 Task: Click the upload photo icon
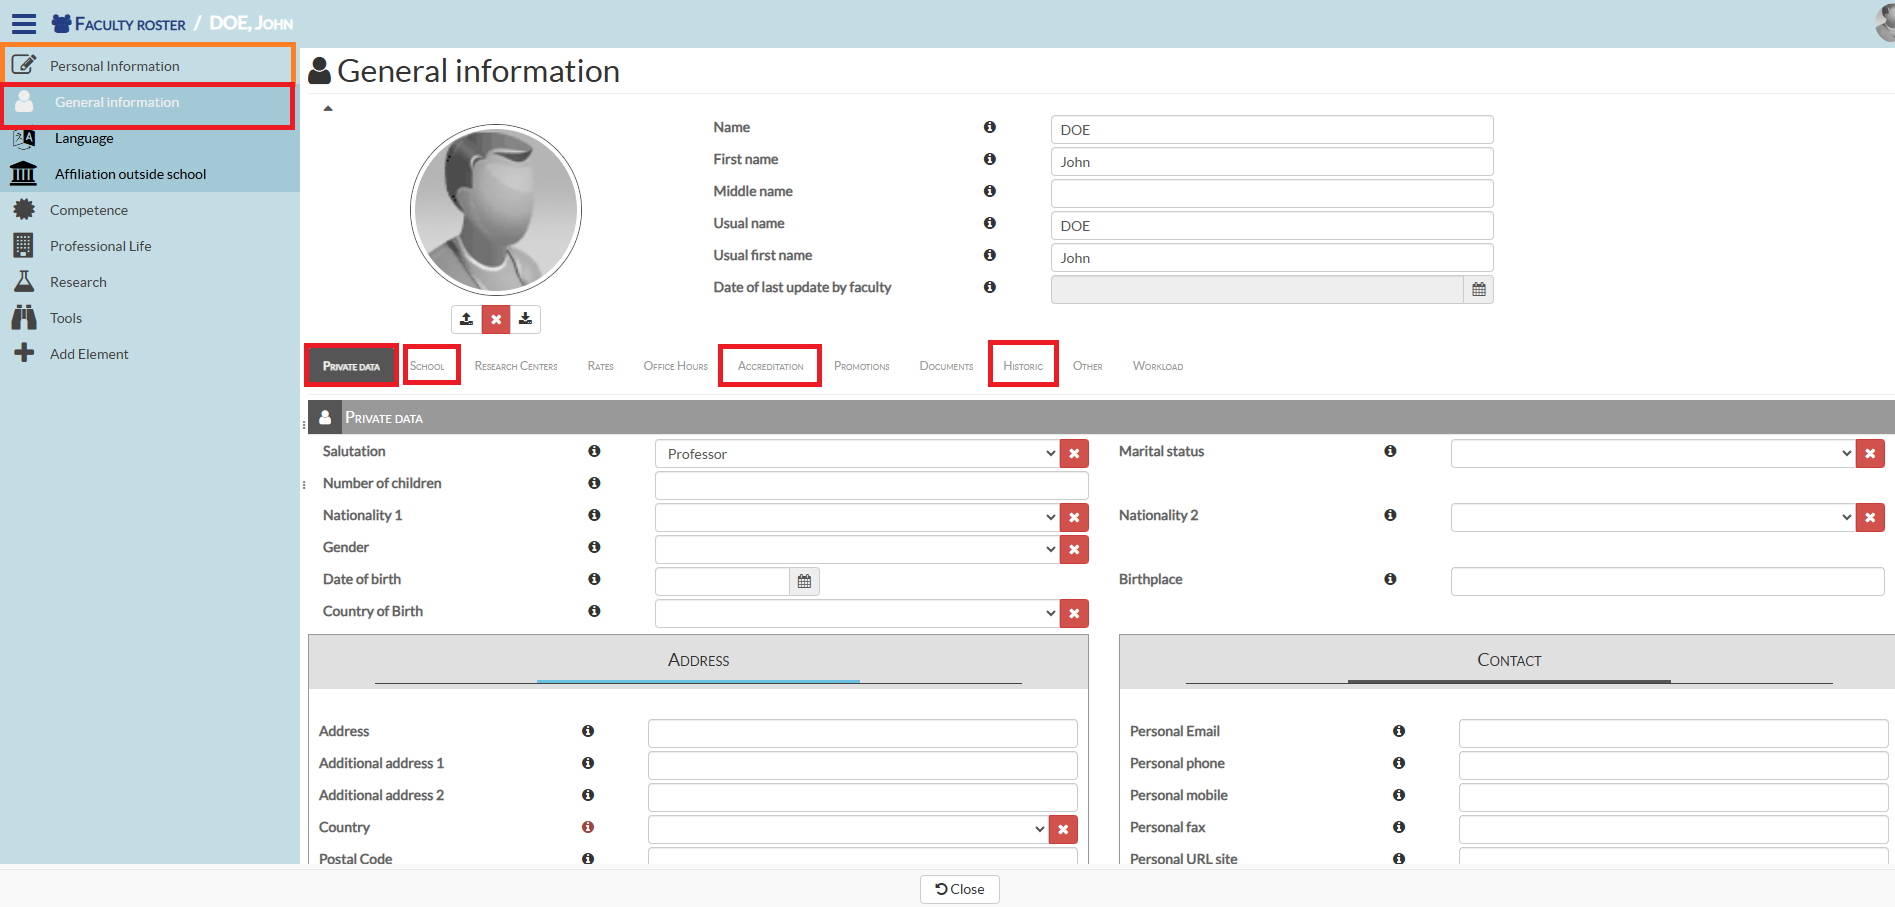(x=466, y=319)
